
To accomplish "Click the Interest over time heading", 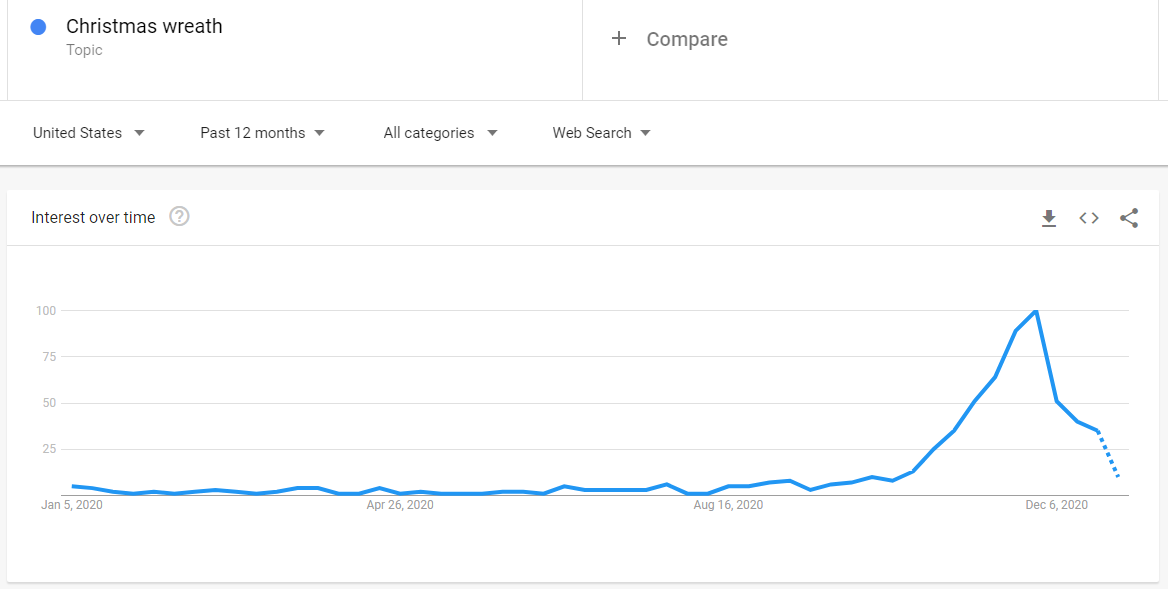I will click(93, 217).
